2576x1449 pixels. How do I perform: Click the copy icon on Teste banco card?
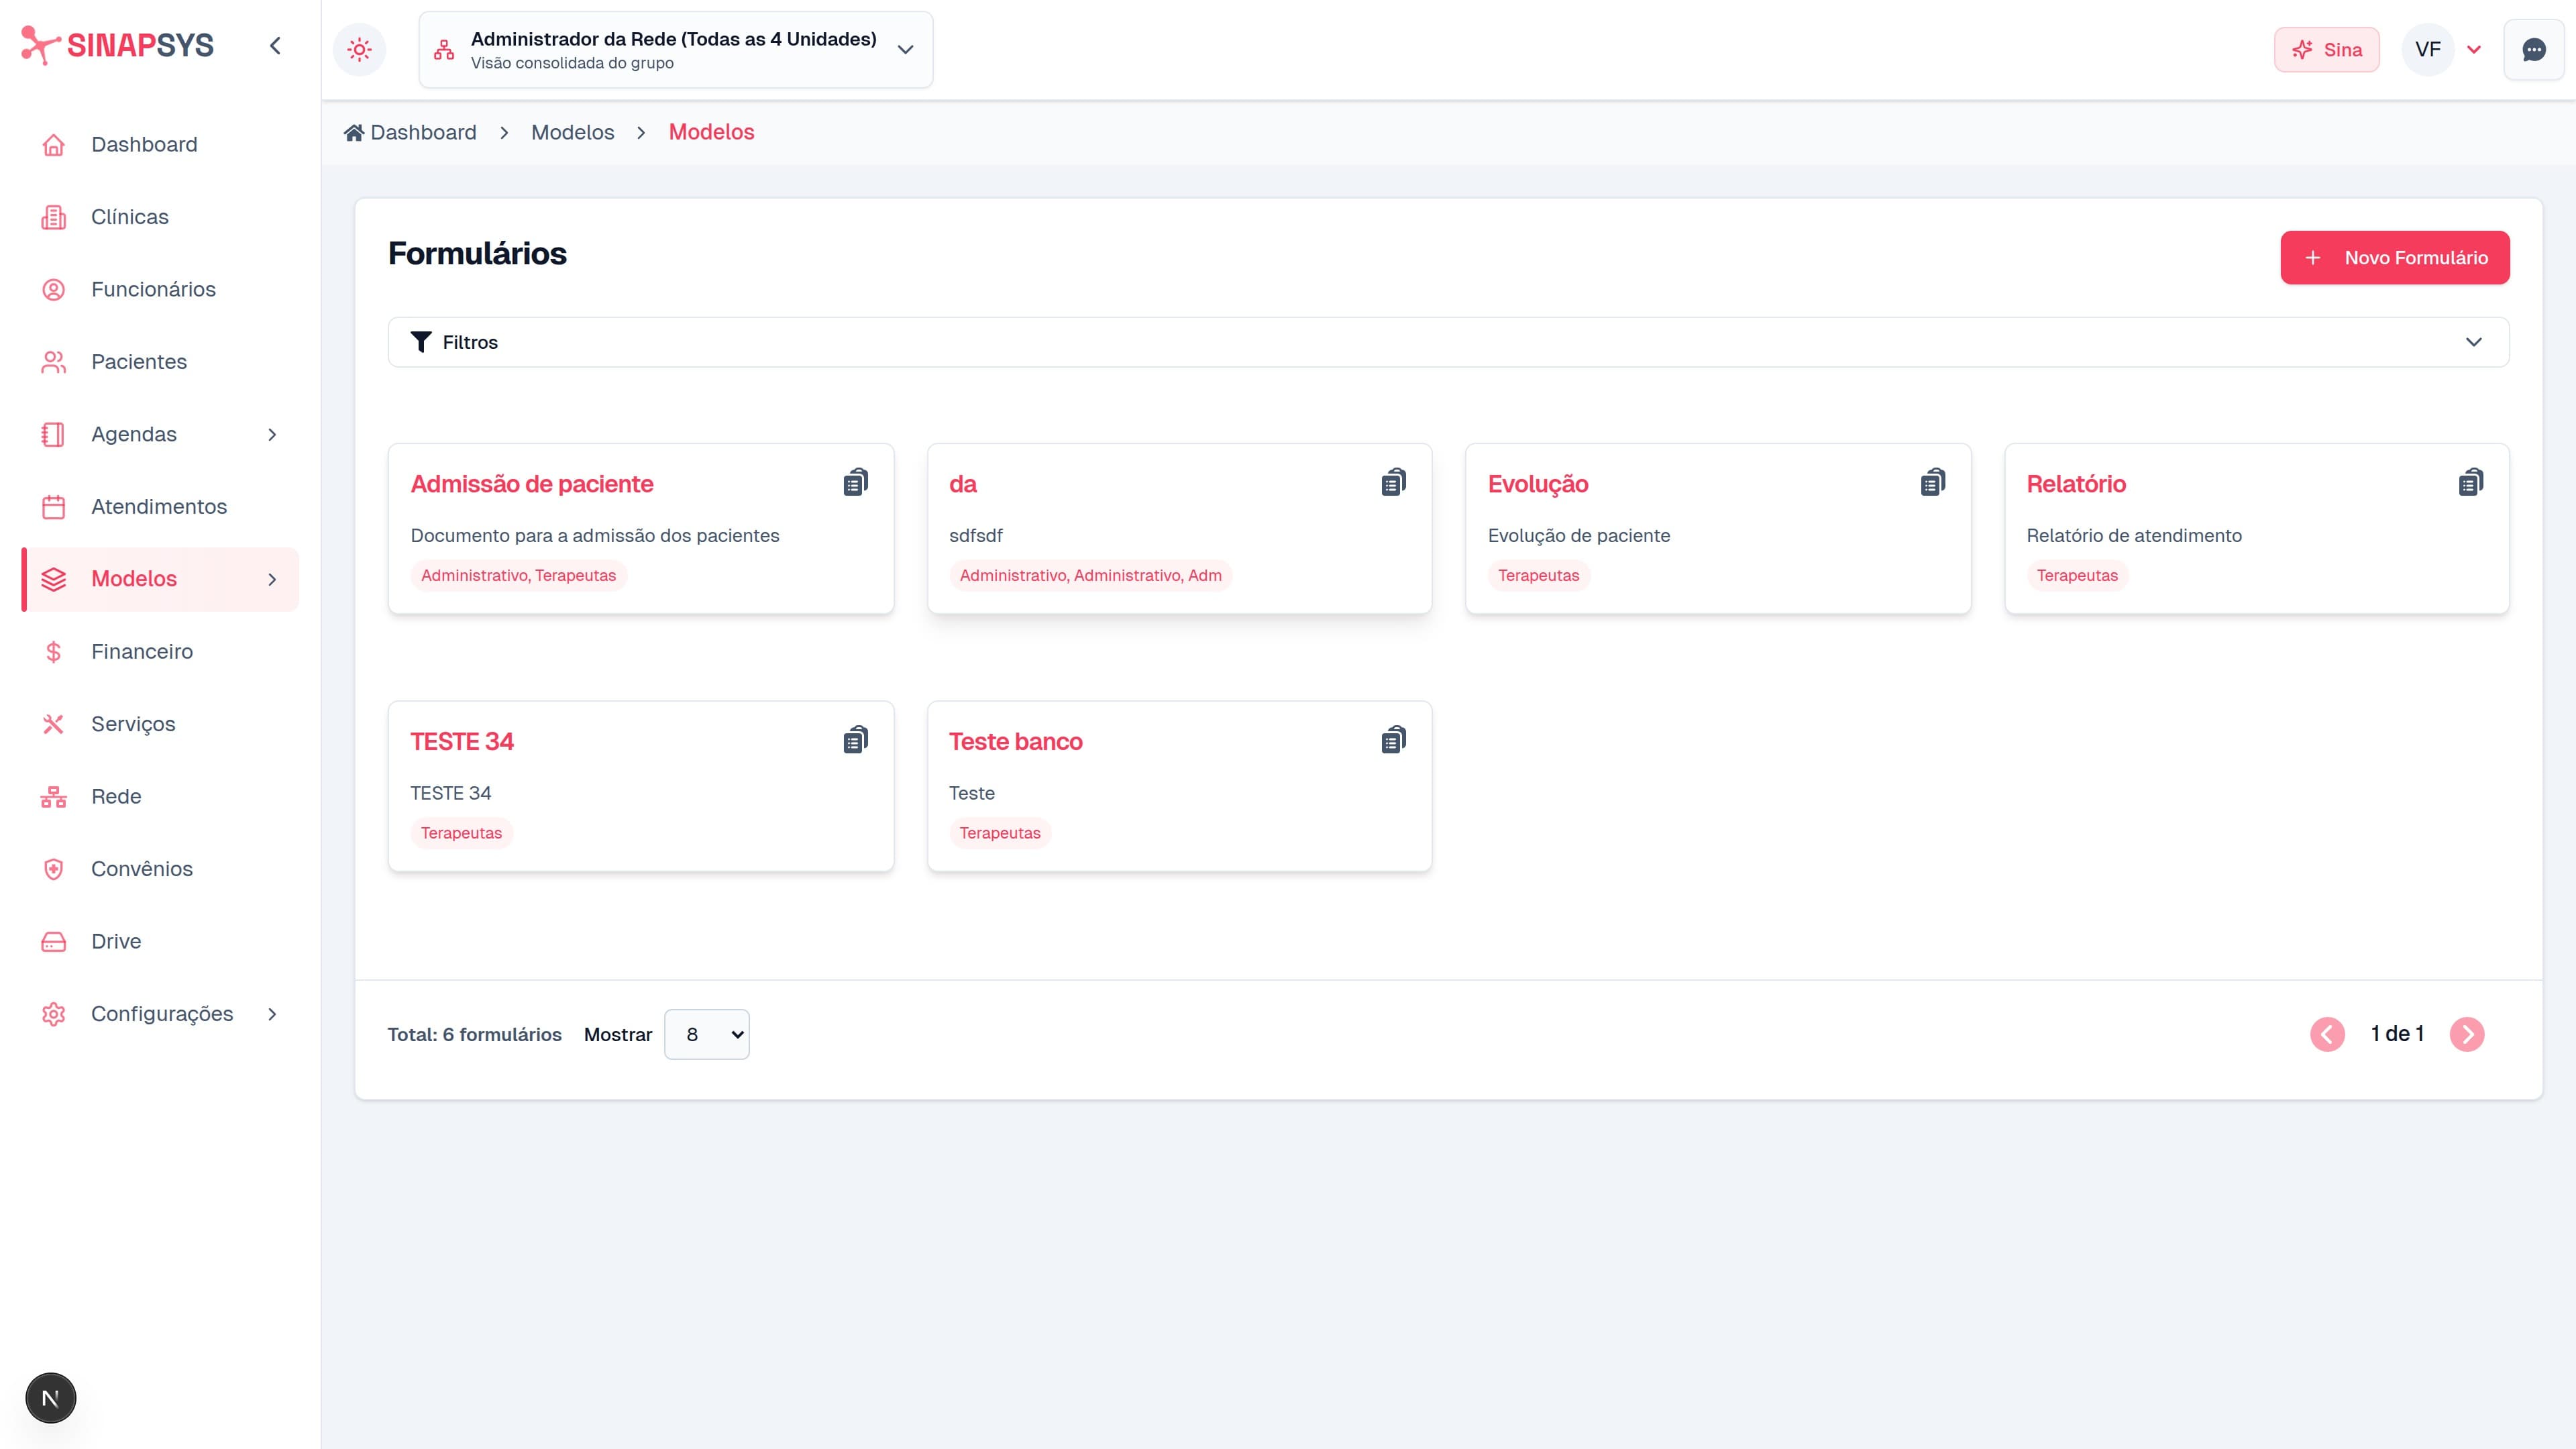1393,741
